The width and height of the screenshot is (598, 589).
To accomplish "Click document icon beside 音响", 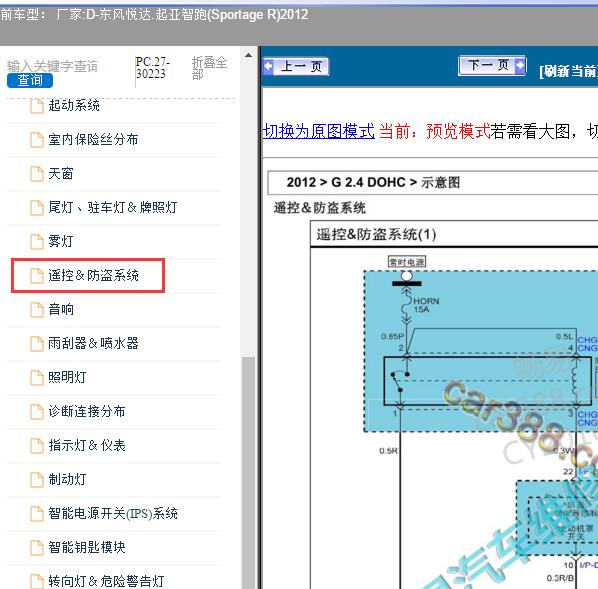I will [37, 309].
